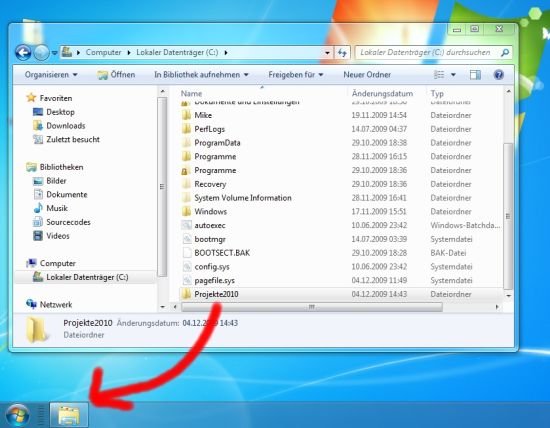
Task: Sort by Änderungsdatum column header
Action: point(382,94)
